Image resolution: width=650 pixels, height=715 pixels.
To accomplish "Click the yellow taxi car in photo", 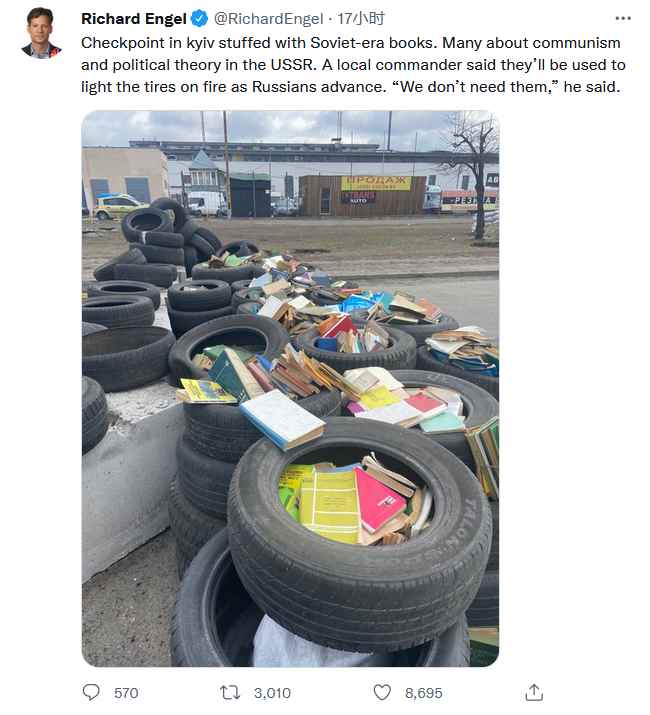I will tap(116, 206).
